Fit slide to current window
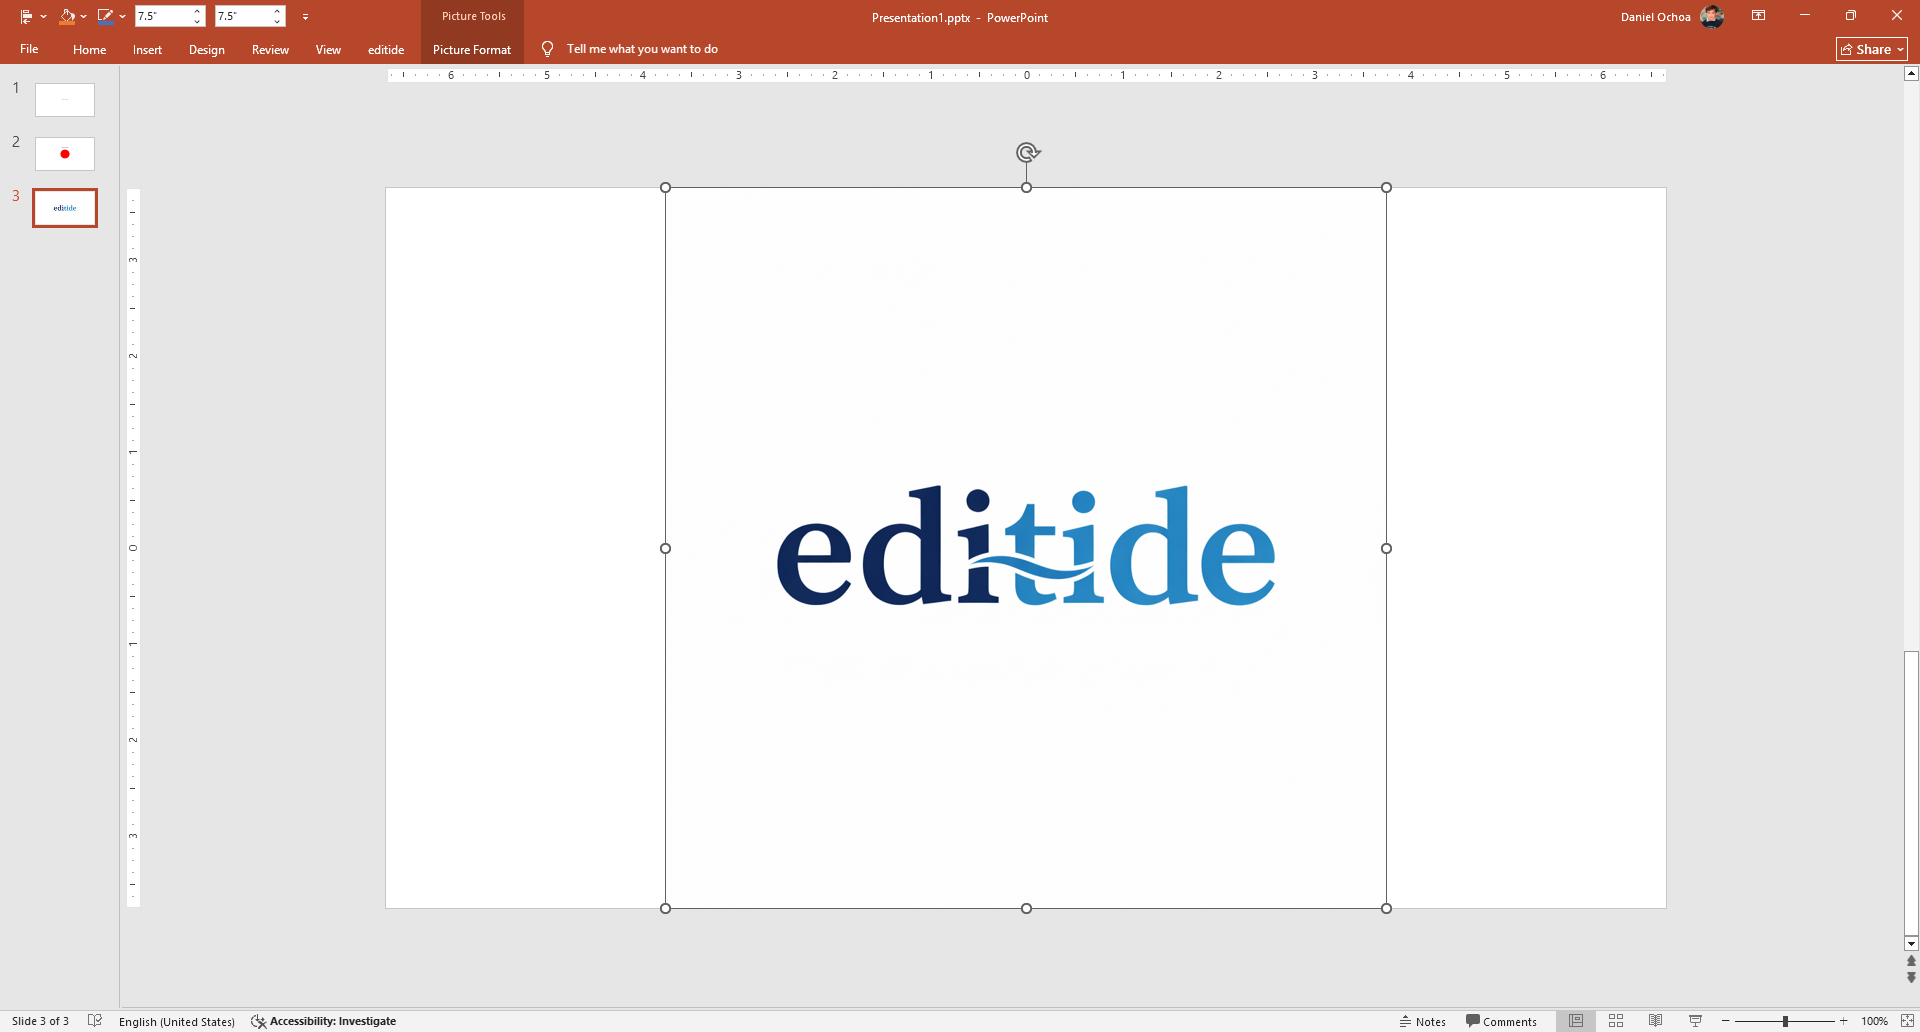Image resolution: width=1920 pixels, height=1032 pixels. 1907,1021
